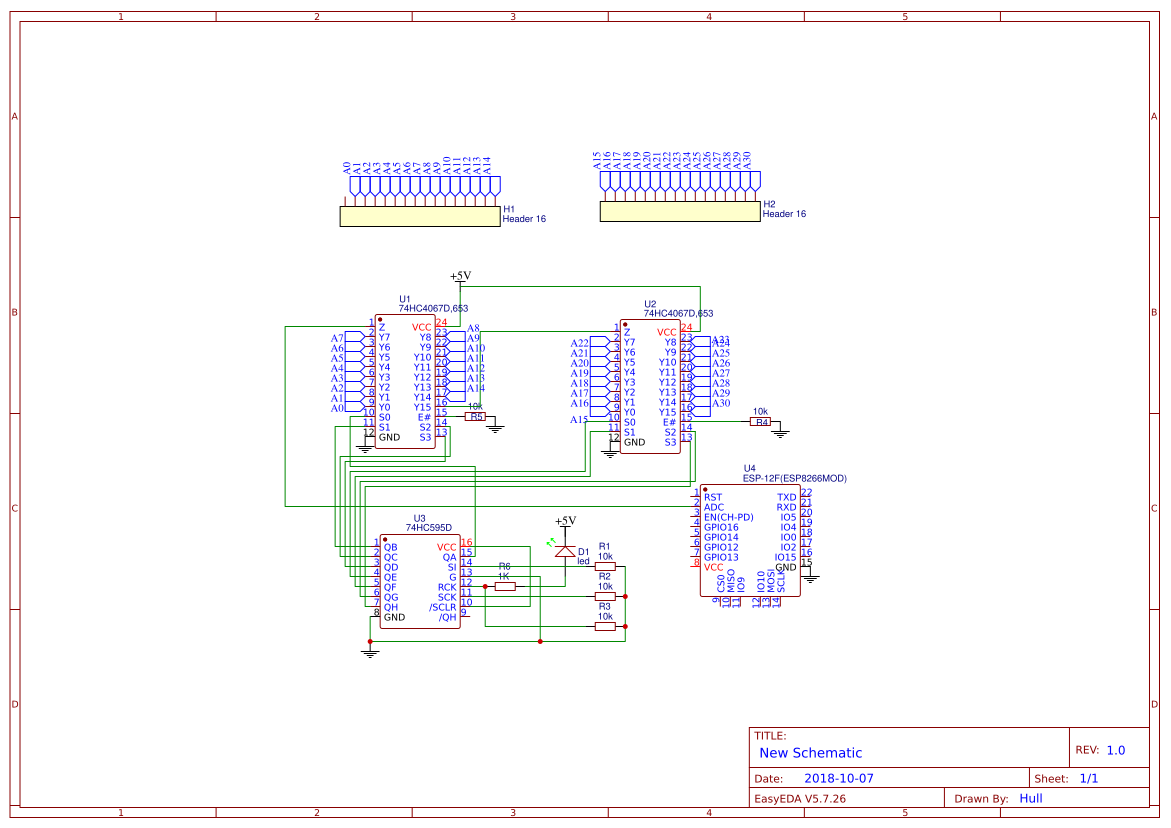1171x828 pixels.
Task: Click the Drawn By value Hull
Action: [x=1031, y=798]
